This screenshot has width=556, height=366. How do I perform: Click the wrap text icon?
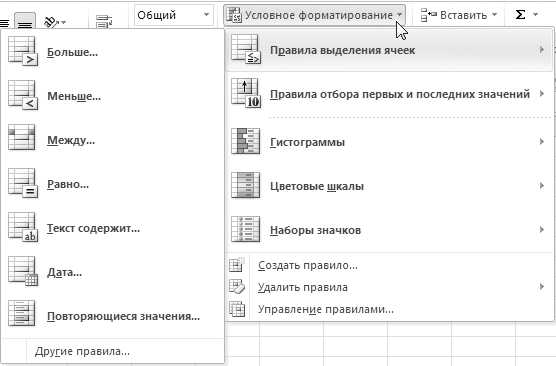(x=104, y=22)
